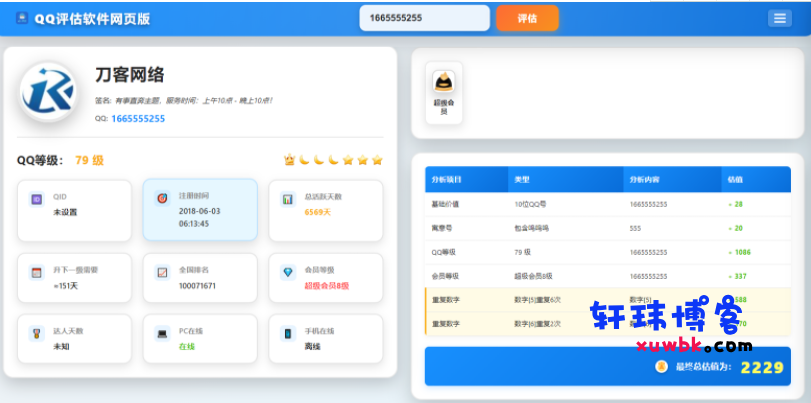811x403 pixels.
Task: Click the QID card icon
Action: 36,199
